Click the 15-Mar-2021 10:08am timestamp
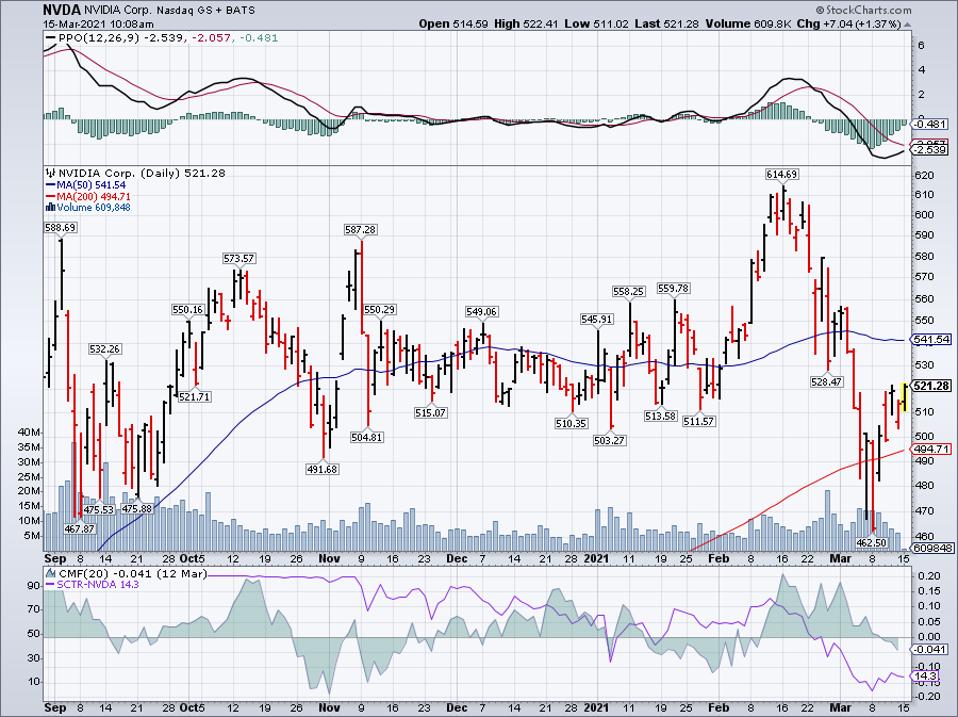Screen dimensions: 958x717 (98, 24)
